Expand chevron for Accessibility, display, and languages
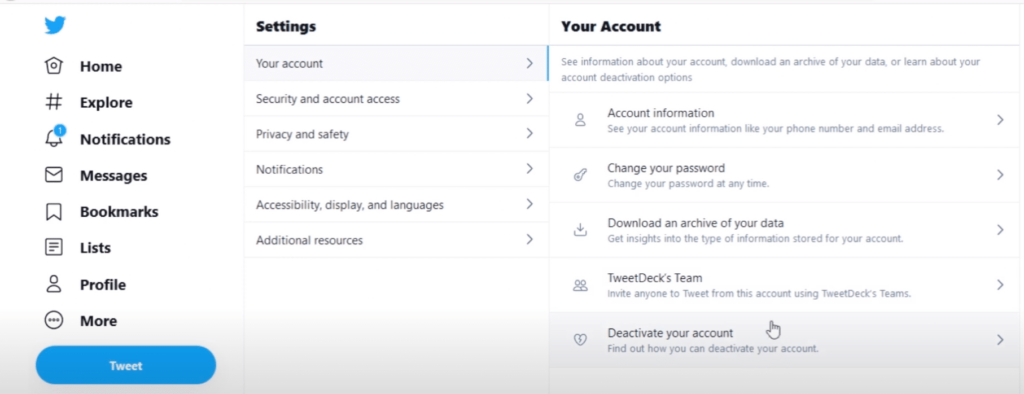Viewport: 1024px width, 394px height. pos(530,204)
